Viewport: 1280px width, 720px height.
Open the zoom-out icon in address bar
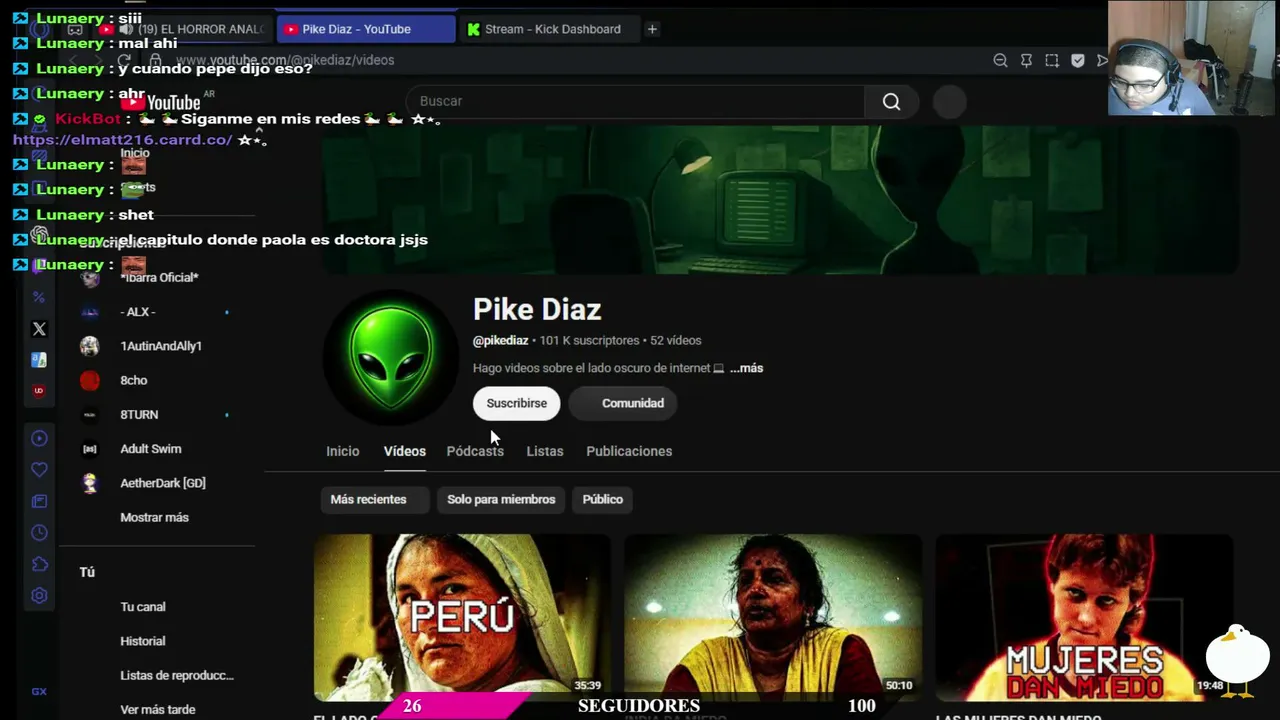(1000, 60)
